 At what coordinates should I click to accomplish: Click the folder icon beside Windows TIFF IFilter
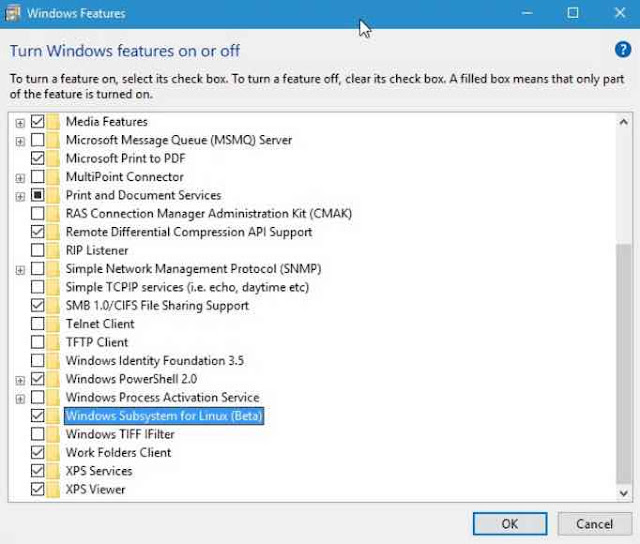point(53,434)
